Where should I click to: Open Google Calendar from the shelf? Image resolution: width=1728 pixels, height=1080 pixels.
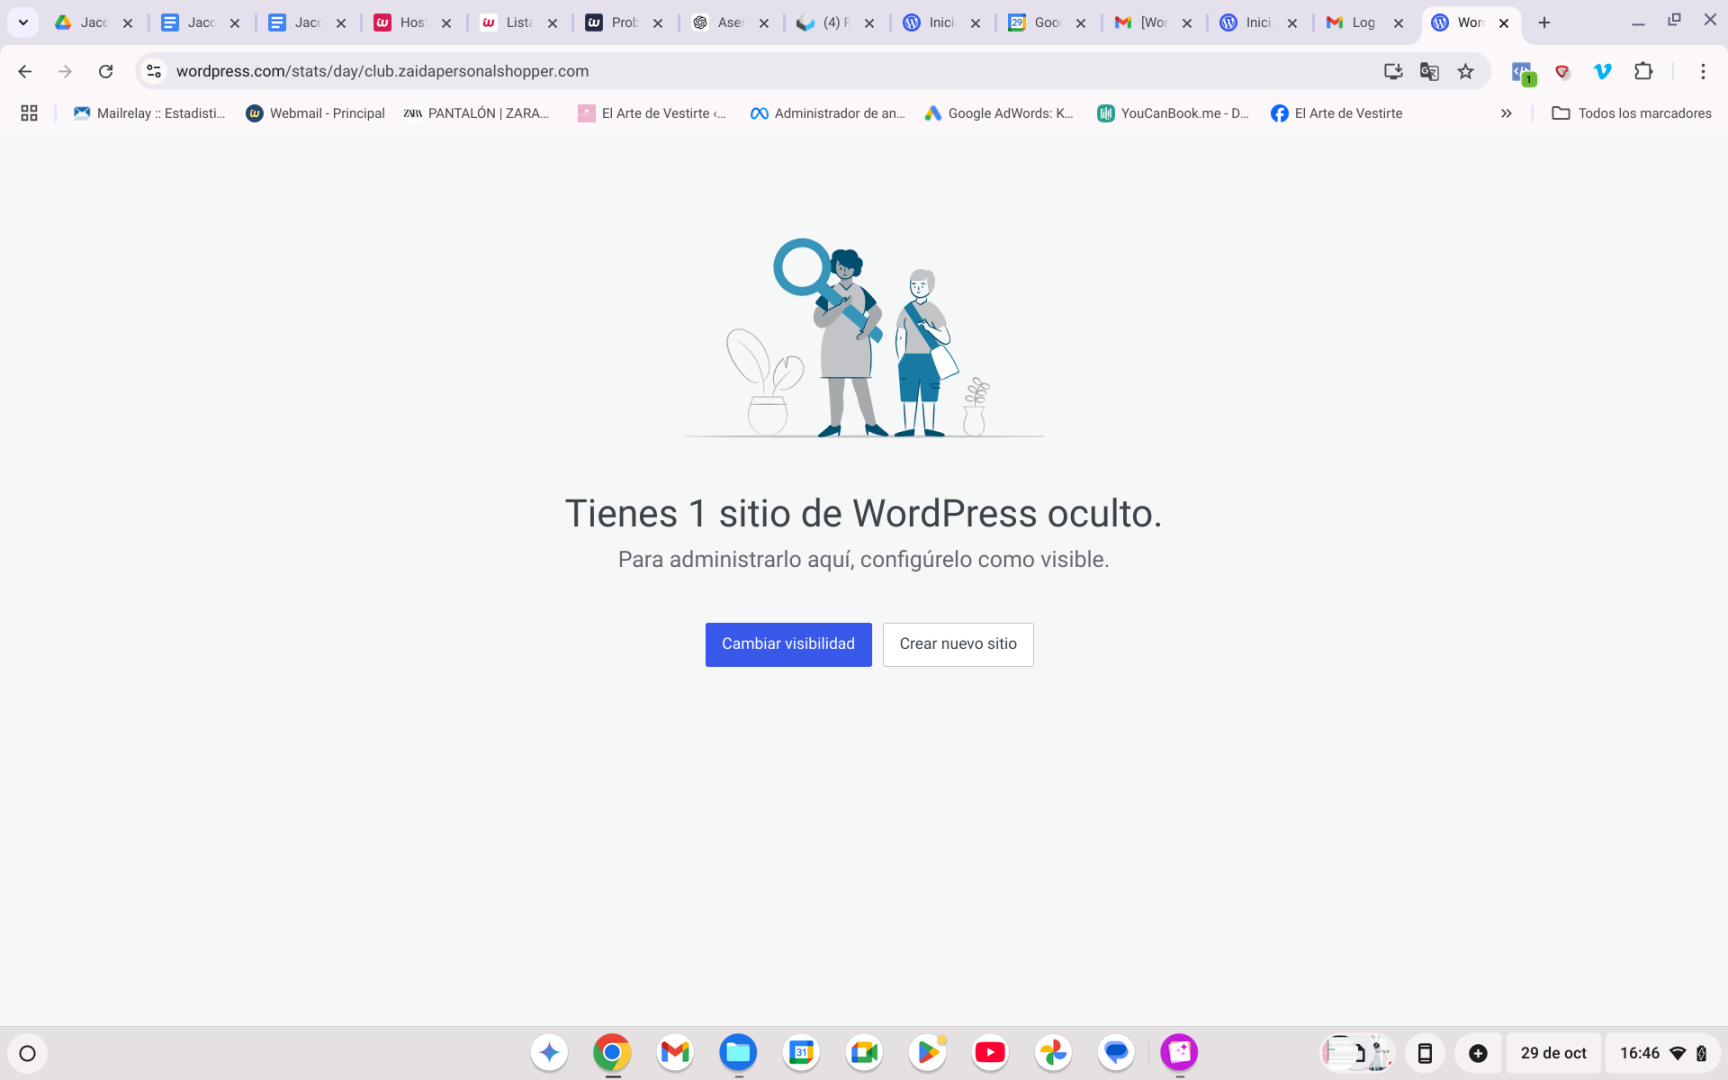[801, 1052]
